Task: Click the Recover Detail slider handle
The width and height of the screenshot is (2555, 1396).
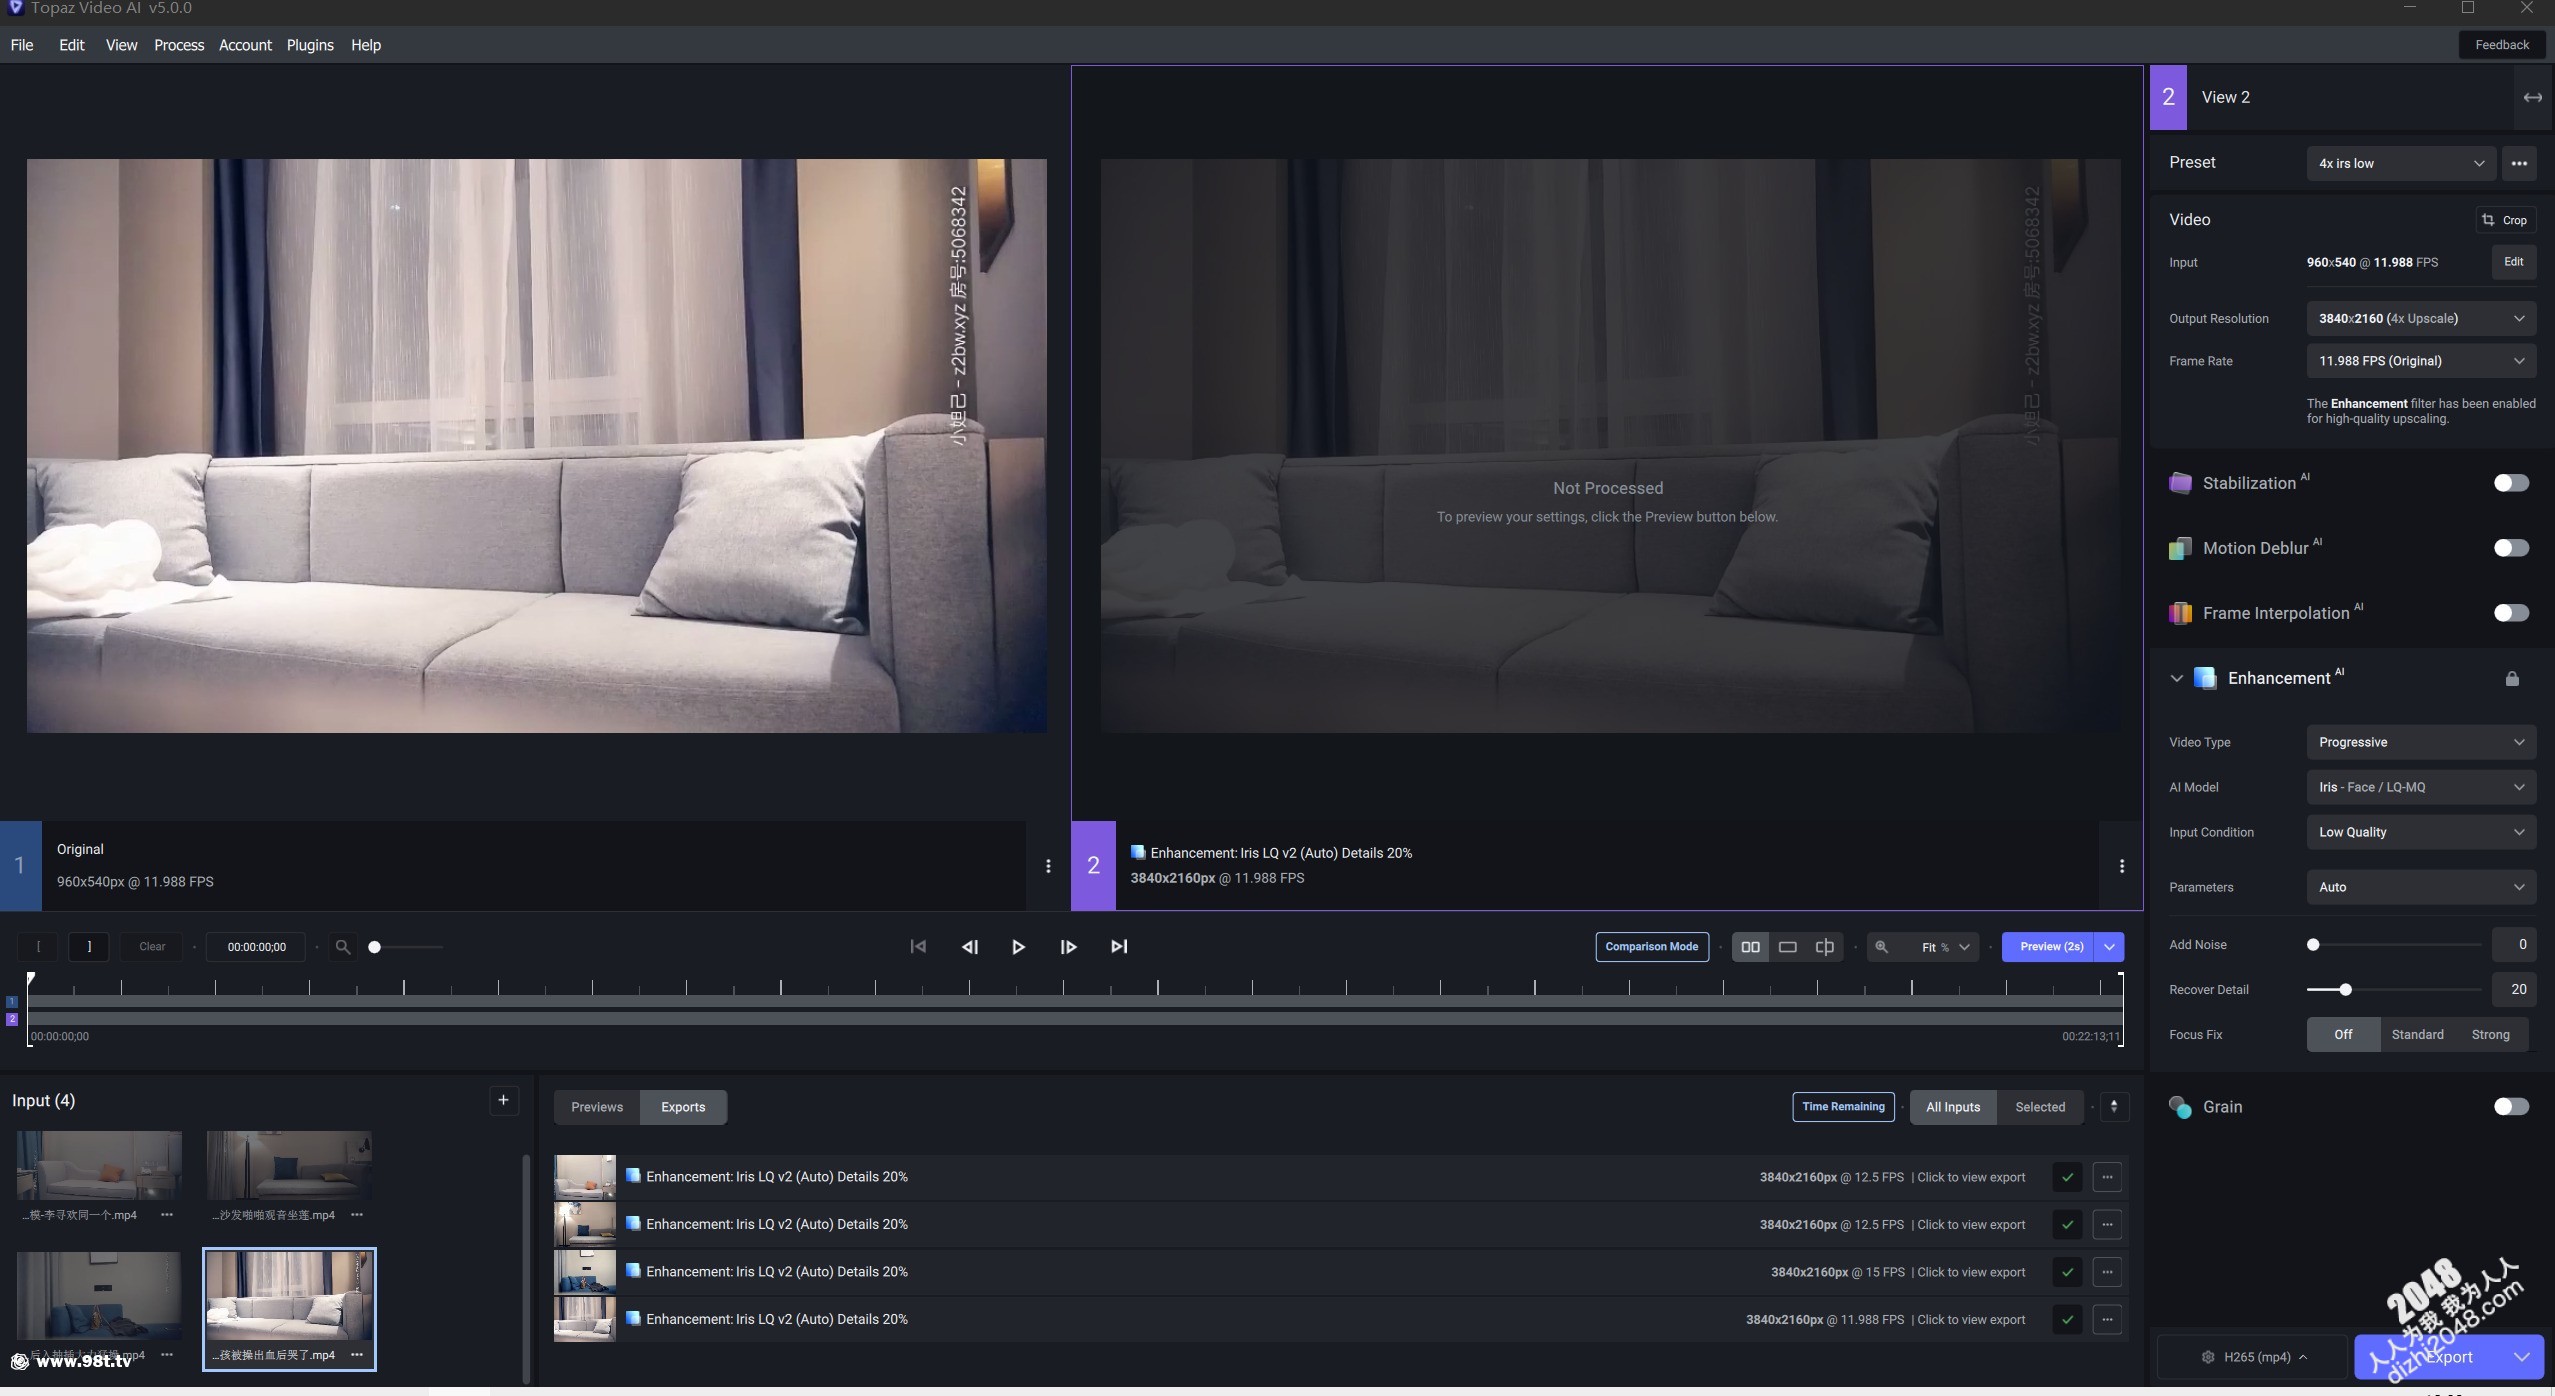Action: click(x=2345, y=989)
